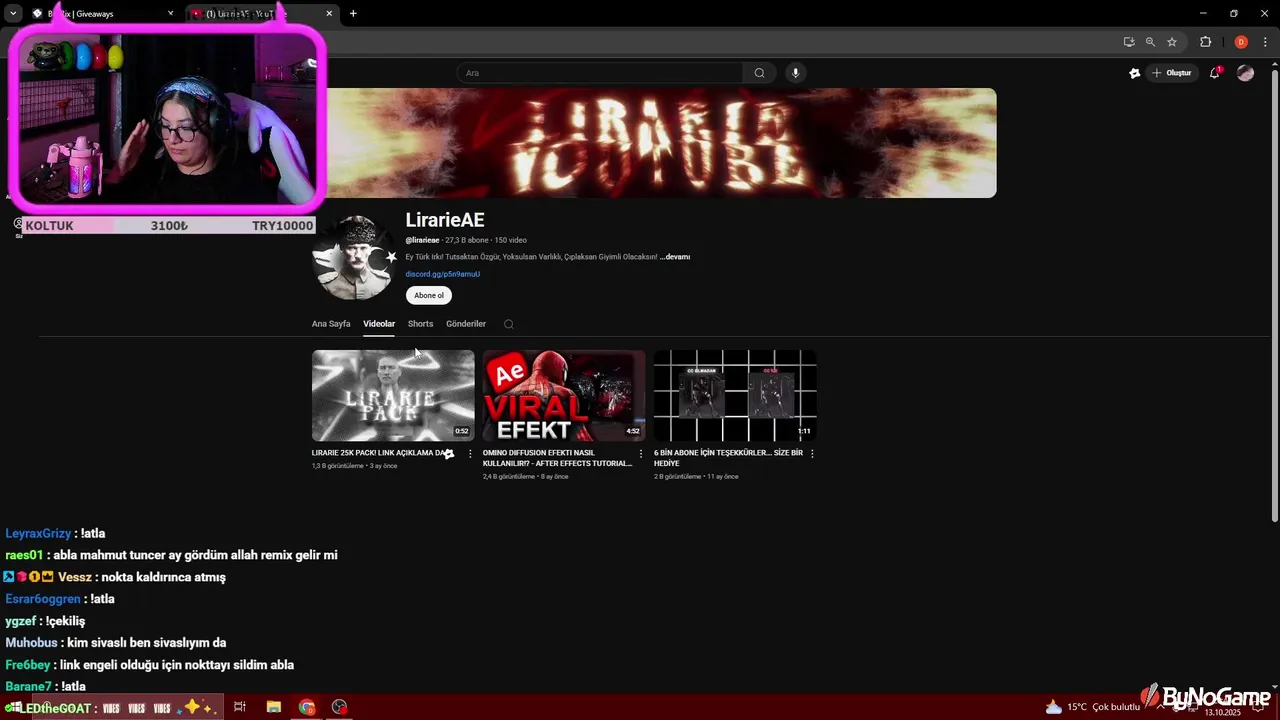Click the Chrome taskbar icon
Image resolution: width=1280 pixels, height=720 pixels.
point(307,707)
